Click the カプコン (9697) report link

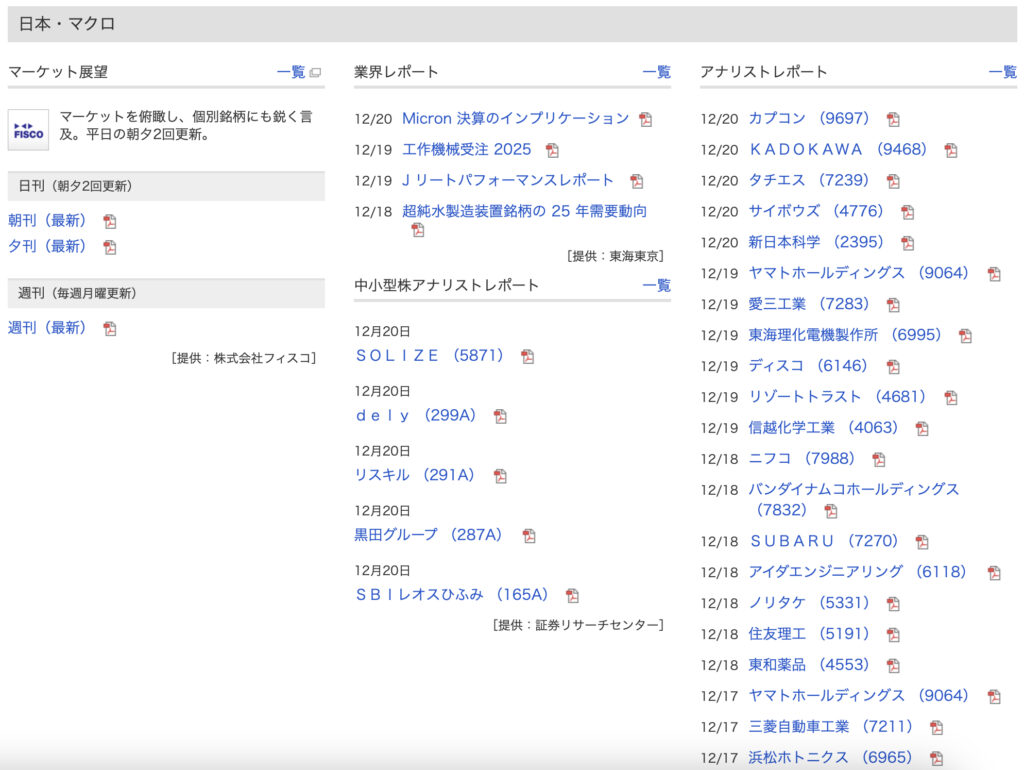pyautogui.click(x=810, y=118)
